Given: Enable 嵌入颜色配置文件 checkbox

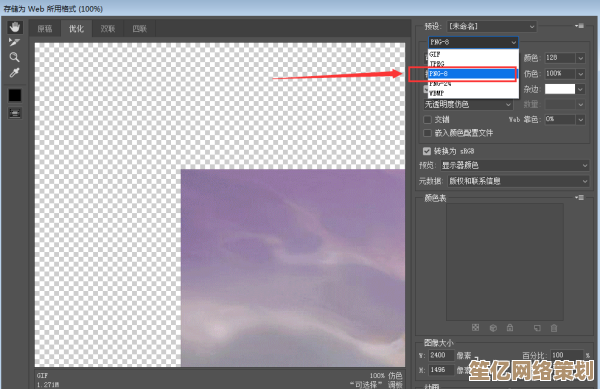Looking at the screenshot, I should pyautogui.click(x=427, y=133).
